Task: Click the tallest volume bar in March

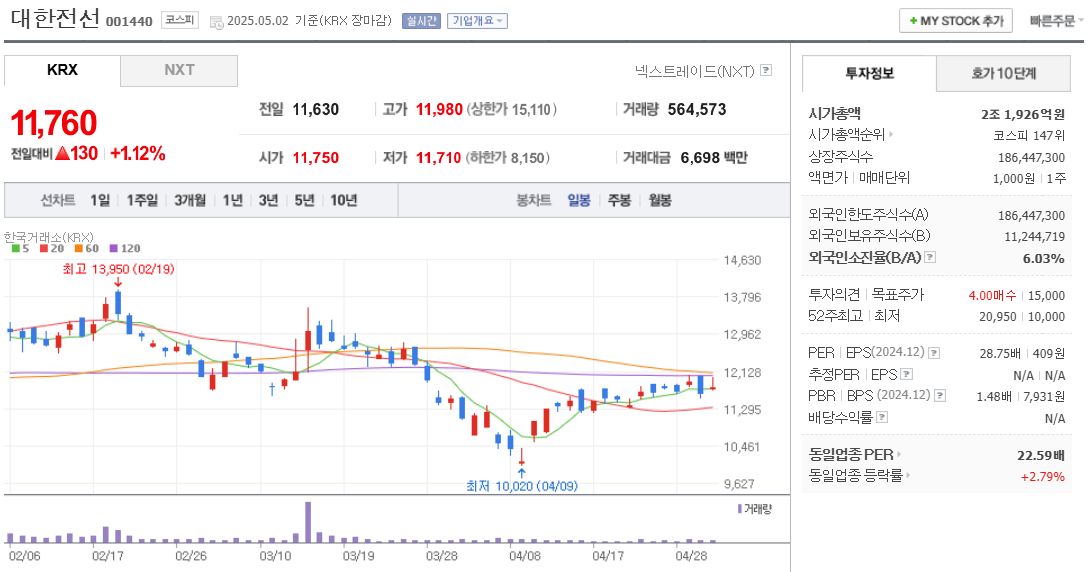Action: pos(308,522)
